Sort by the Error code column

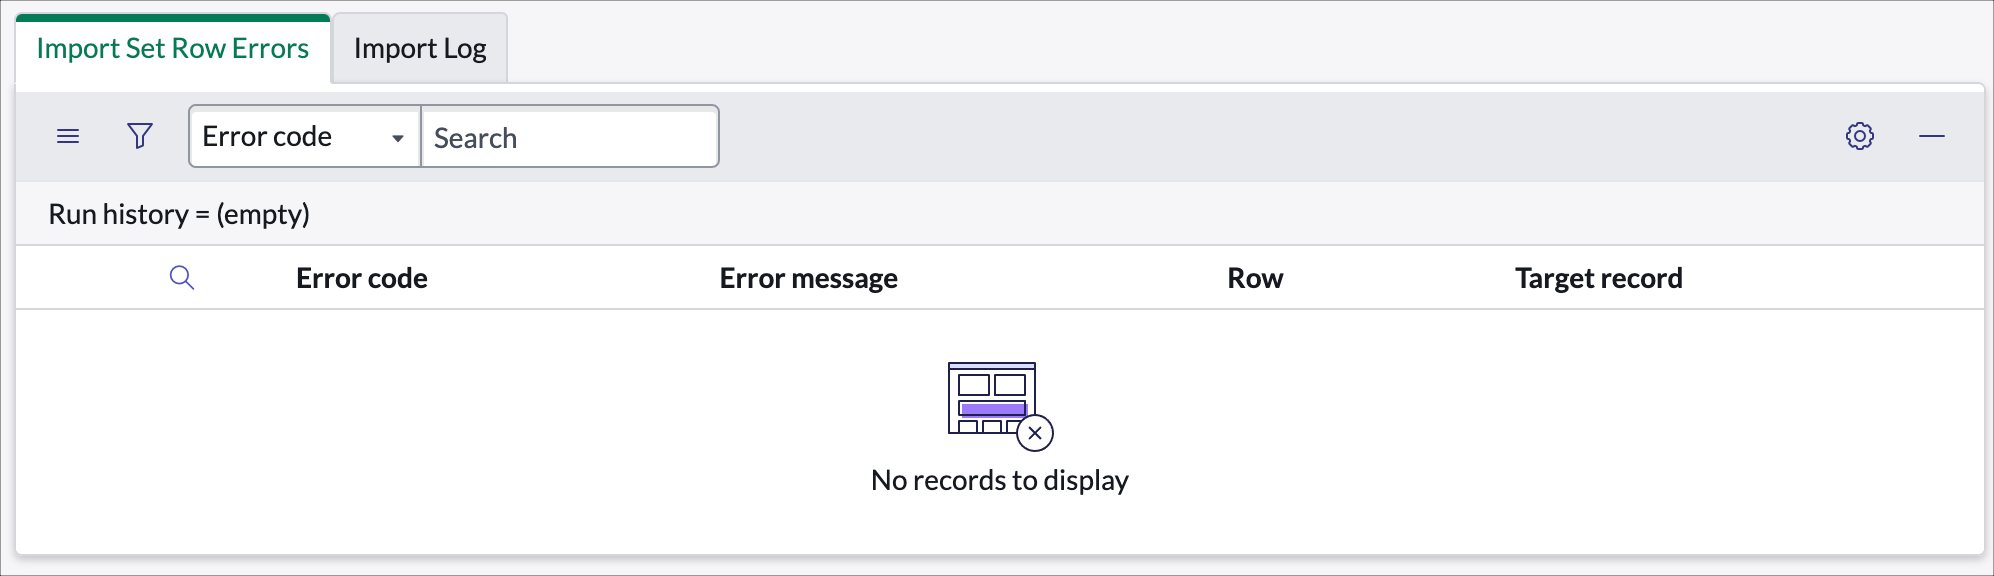coord(360,278)
